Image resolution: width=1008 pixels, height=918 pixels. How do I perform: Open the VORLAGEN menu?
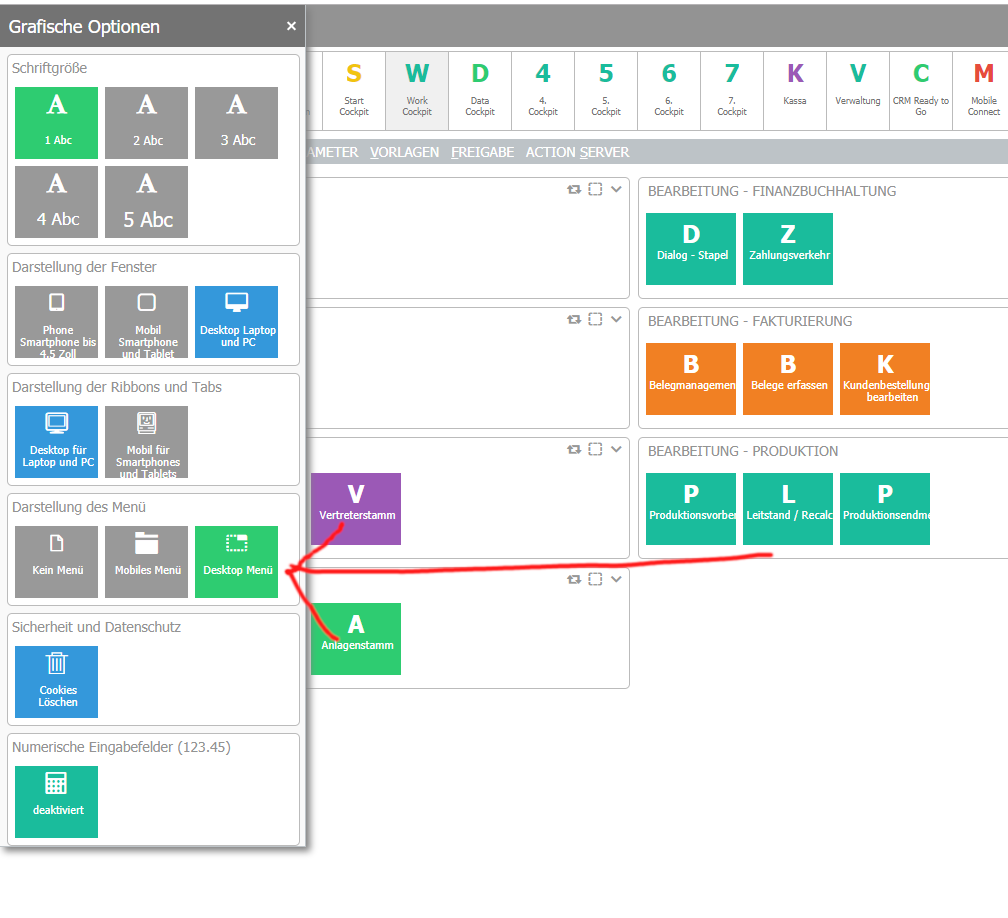[x=404, y=152]
